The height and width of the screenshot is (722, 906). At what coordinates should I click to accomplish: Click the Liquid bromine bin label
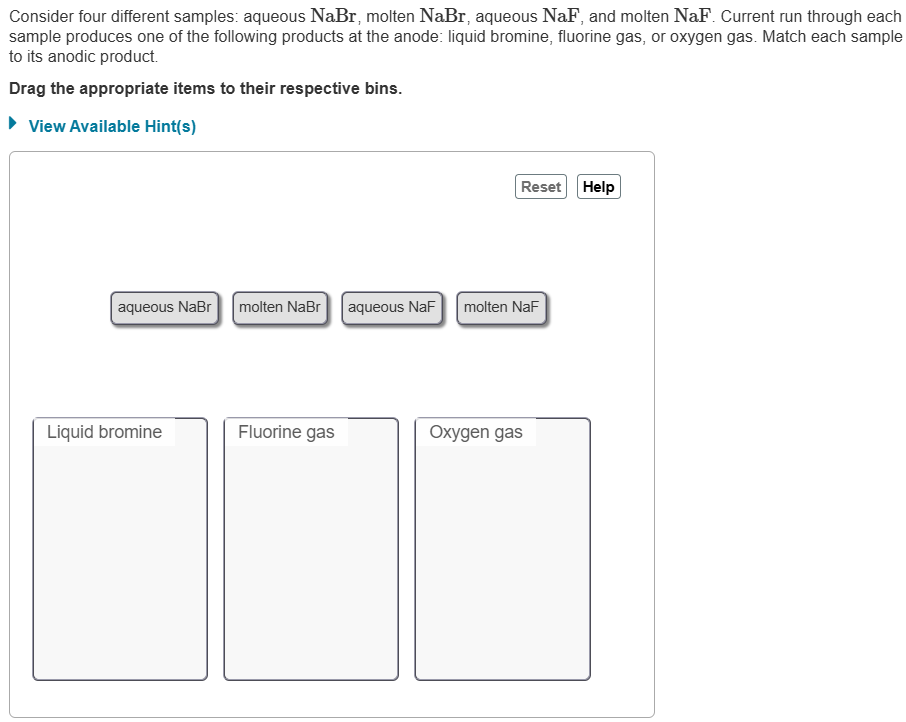(x=103, y=432)
